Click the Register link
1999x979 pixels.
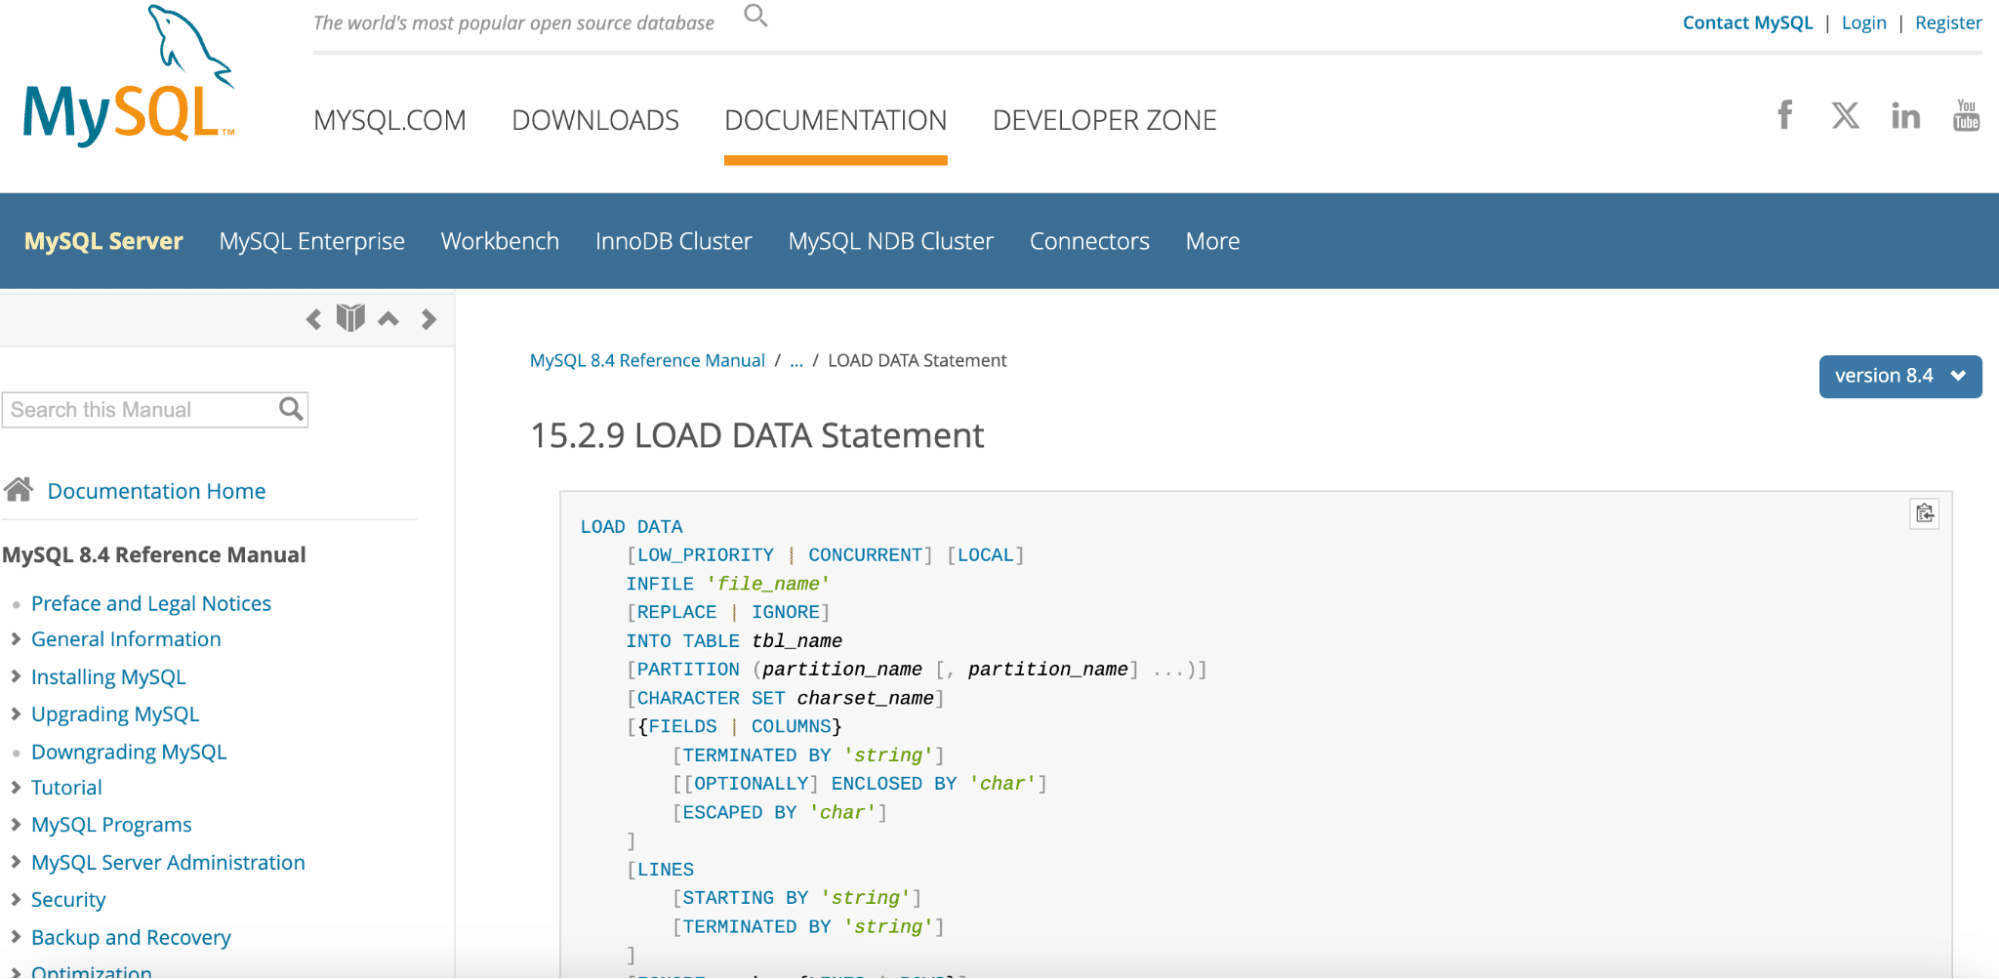click(x=1948, y=23)
